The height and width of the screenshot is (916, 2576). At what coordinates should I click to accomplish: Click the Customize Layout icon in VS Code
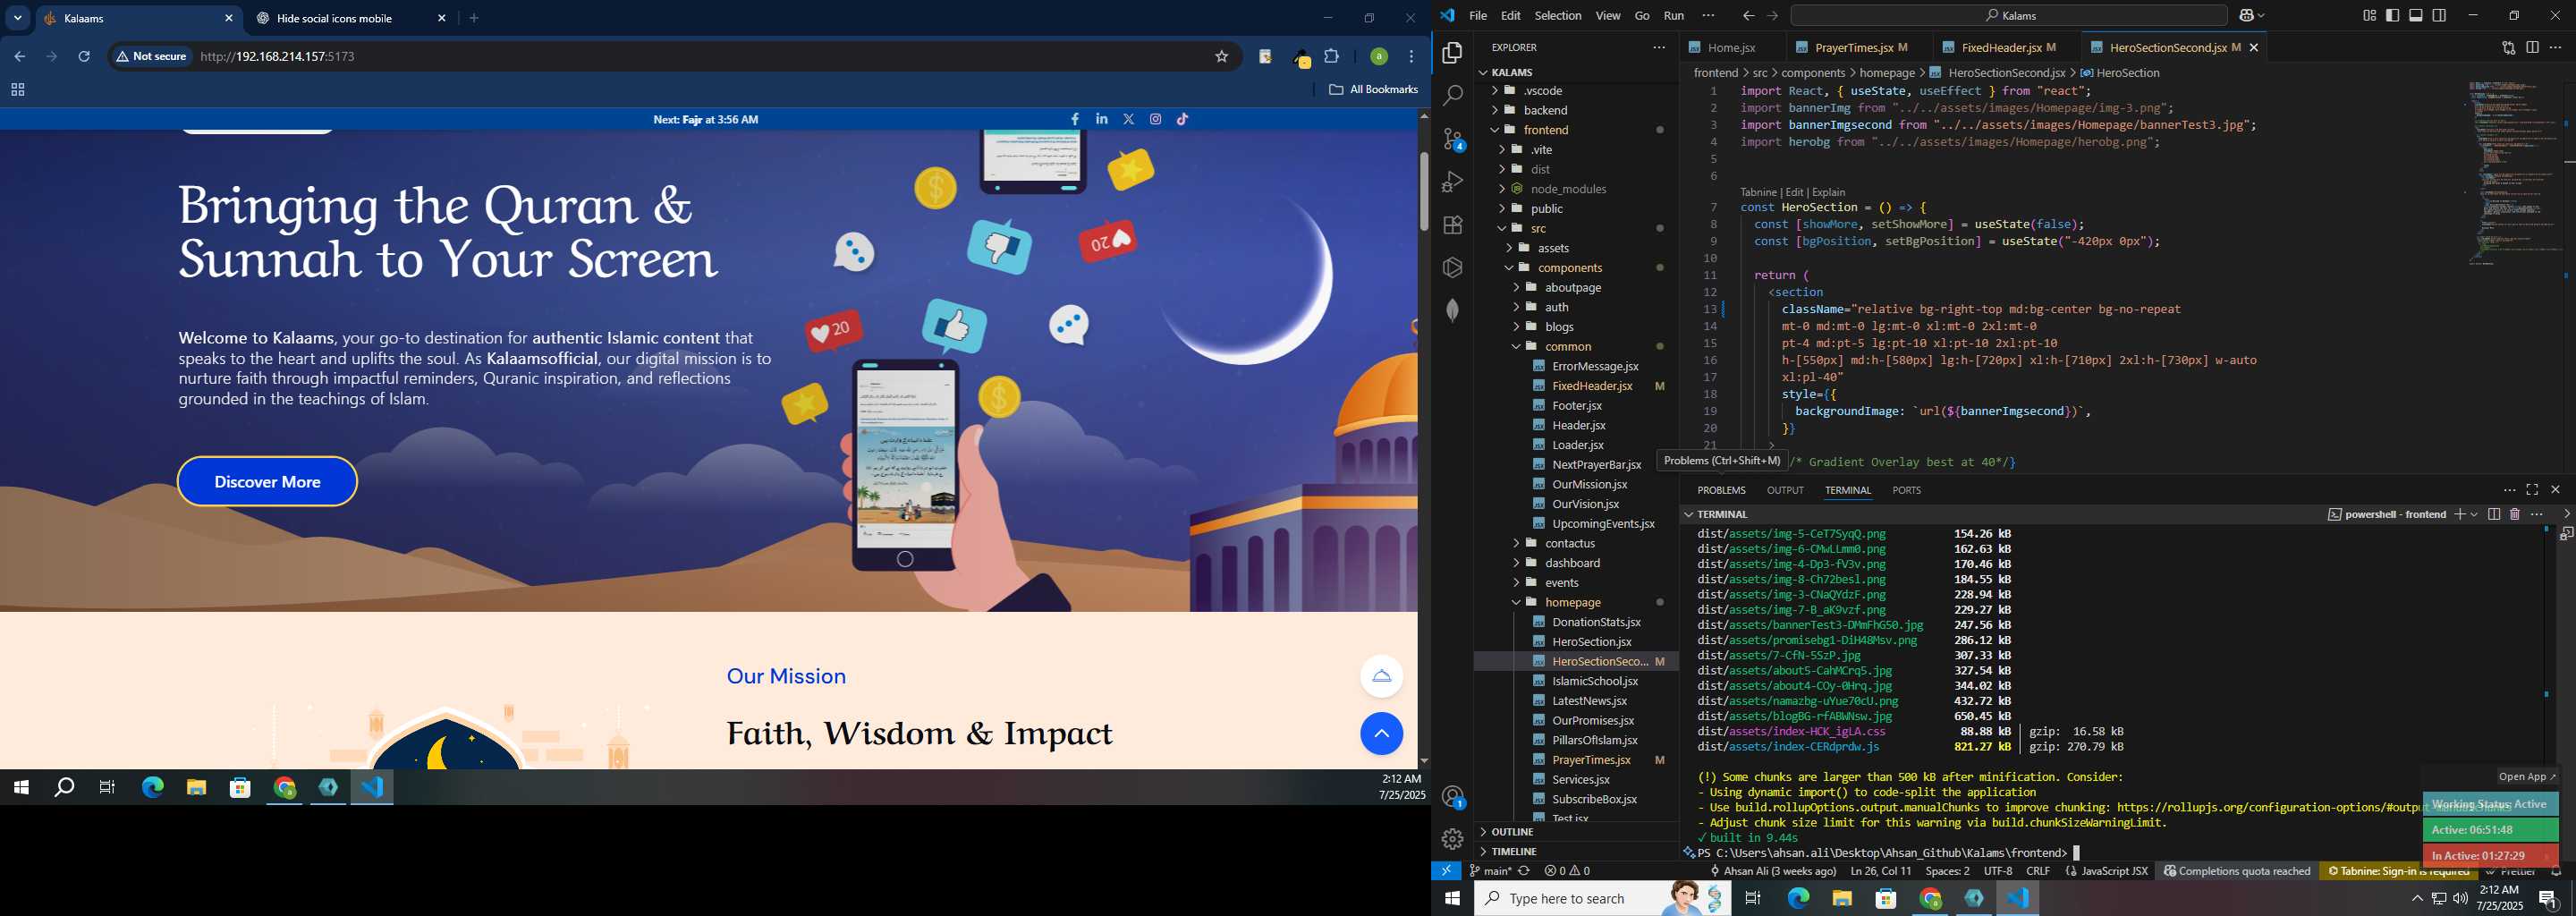(2369, 15)
